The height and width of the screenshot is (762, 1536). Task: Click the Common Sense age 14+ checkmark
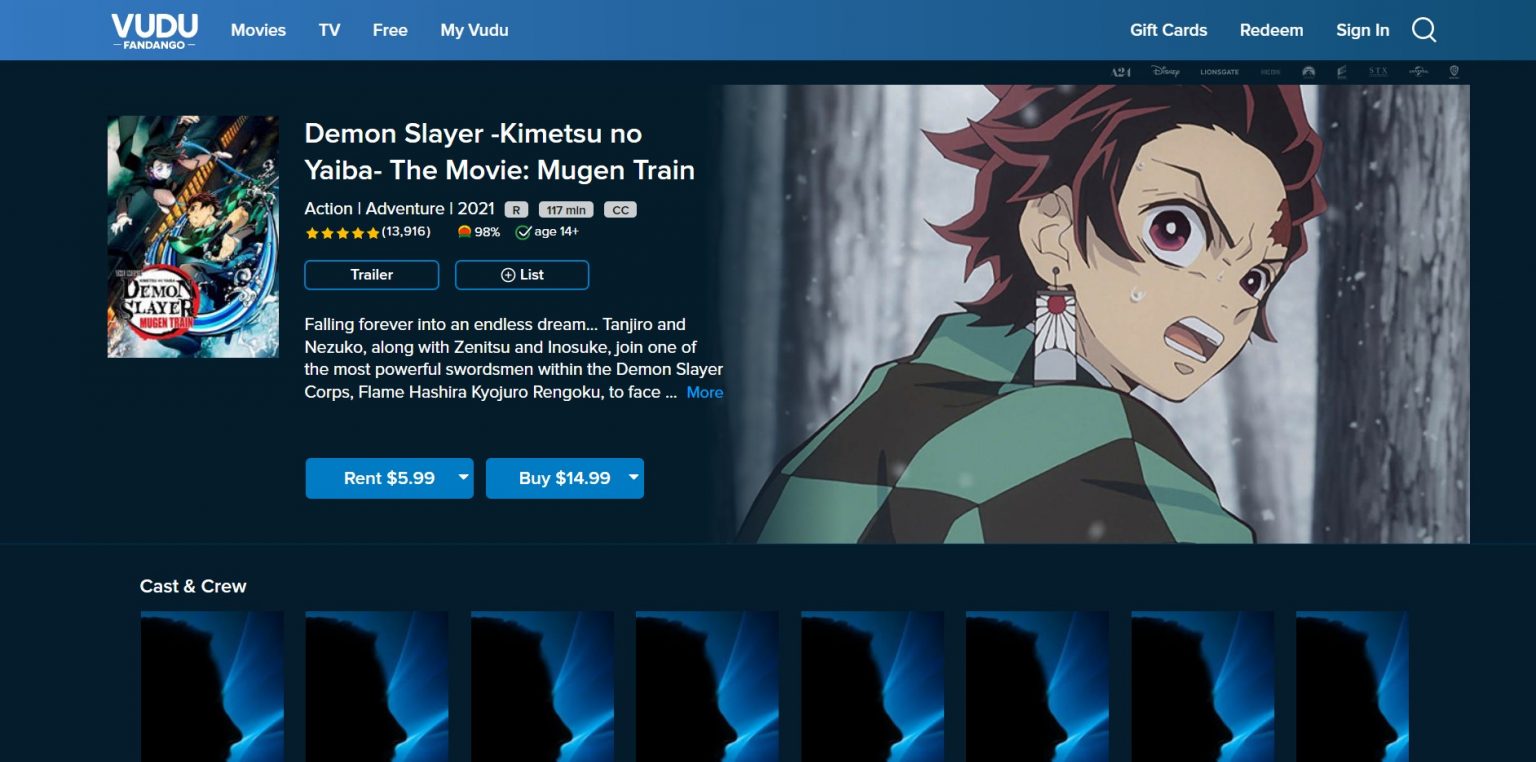[522, 232]
